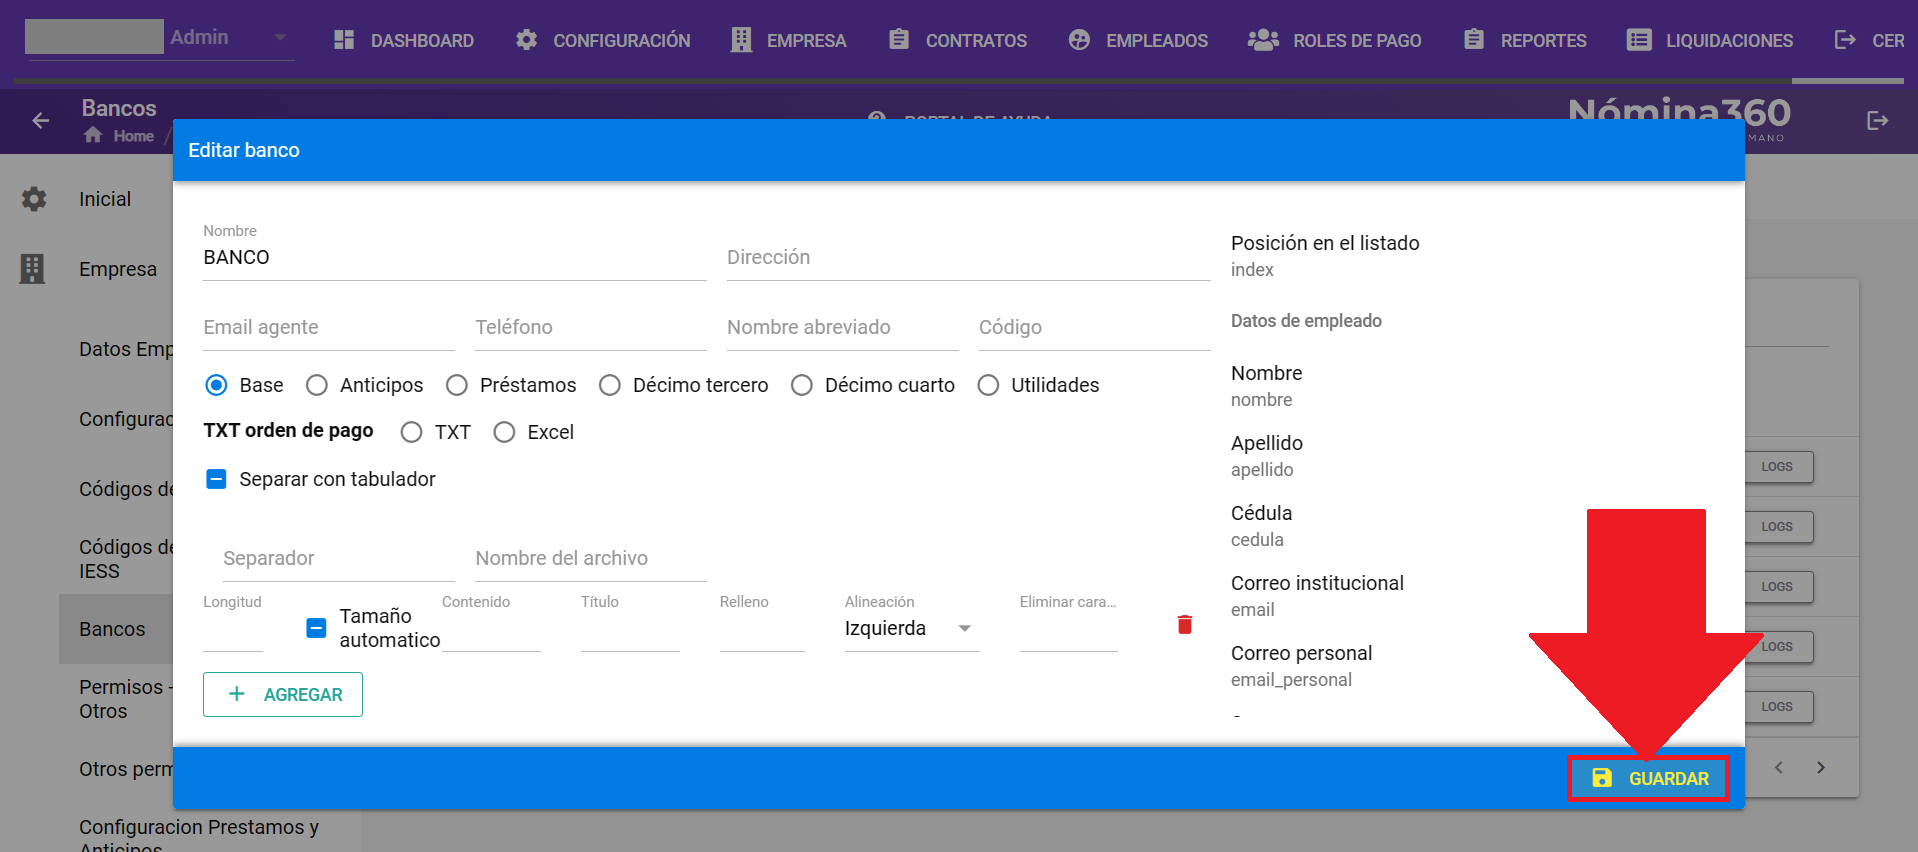Viewport: 1918px width, 852px height.
Task: Click the Dashboard grid icon
Action: click(x=344, y=40)
